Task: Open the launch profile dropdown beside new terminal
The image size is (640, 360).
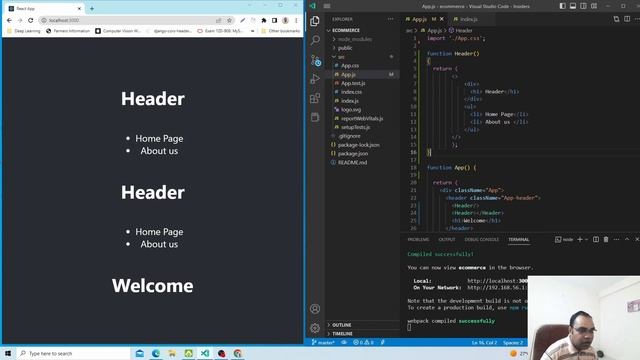Action: click(x=587, y=240)
